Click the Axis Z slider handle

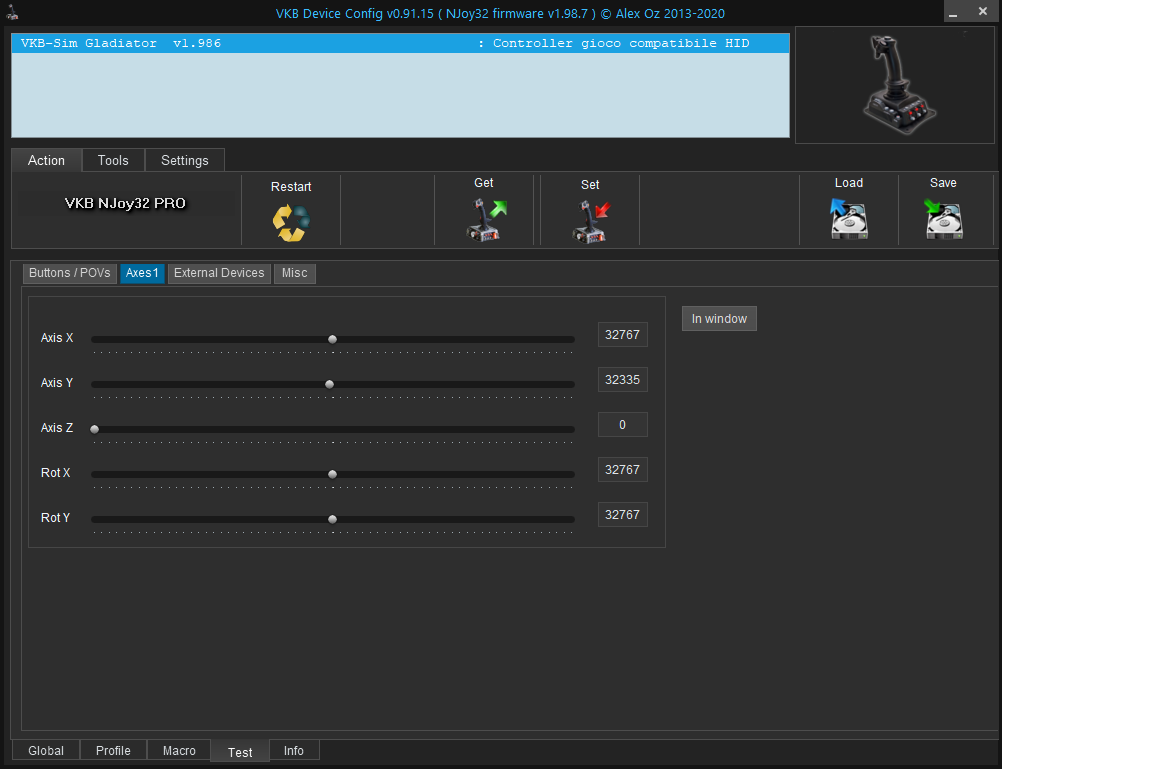click(95, 429)
